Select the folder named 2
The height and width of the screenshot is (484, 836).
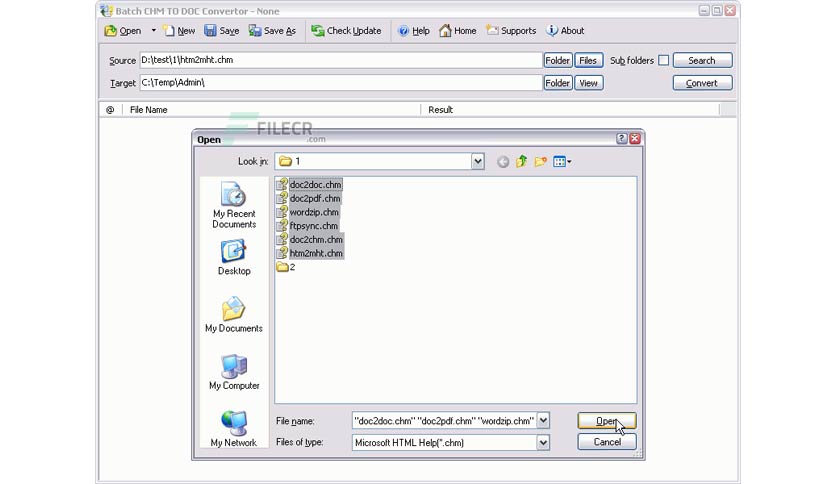(x=286, y=267)
